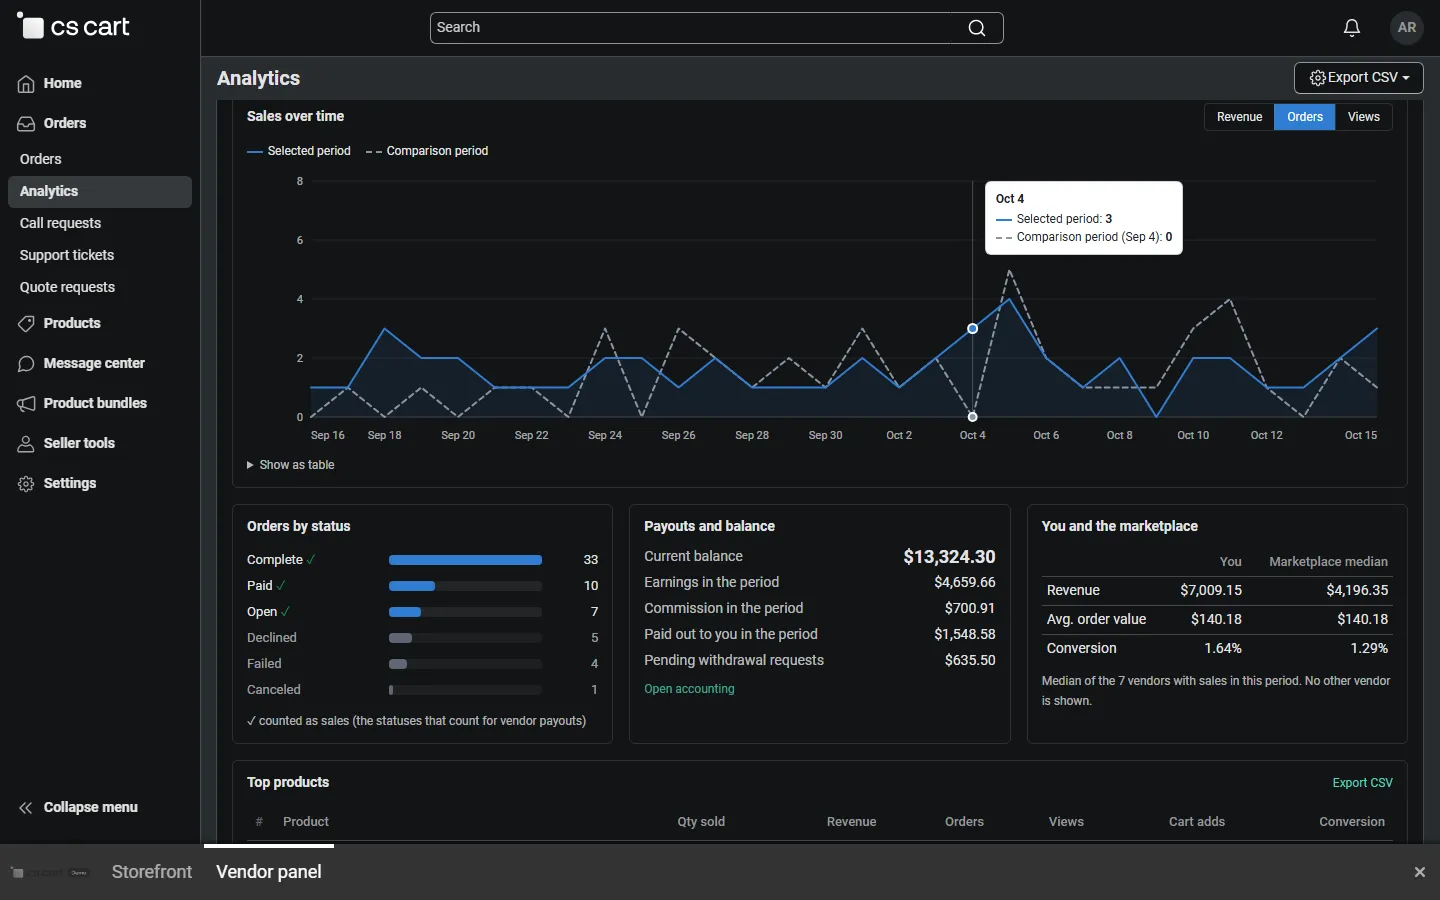Screen dimensions: 1440x900
Task: Sort by Cart adds column
Action: [x=1197, y=822]
